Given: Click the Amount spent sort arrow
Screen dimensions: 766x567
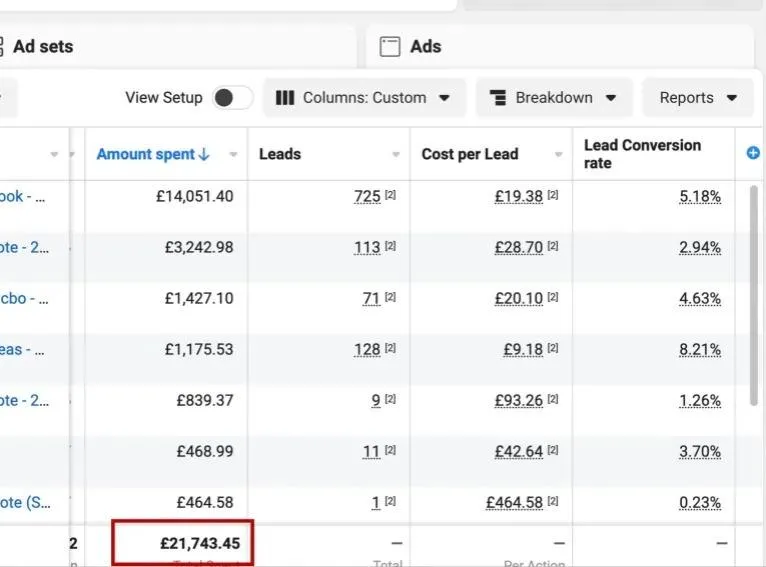Looking at the screenshot, I should pyautogui.click(x=205, y=154).
